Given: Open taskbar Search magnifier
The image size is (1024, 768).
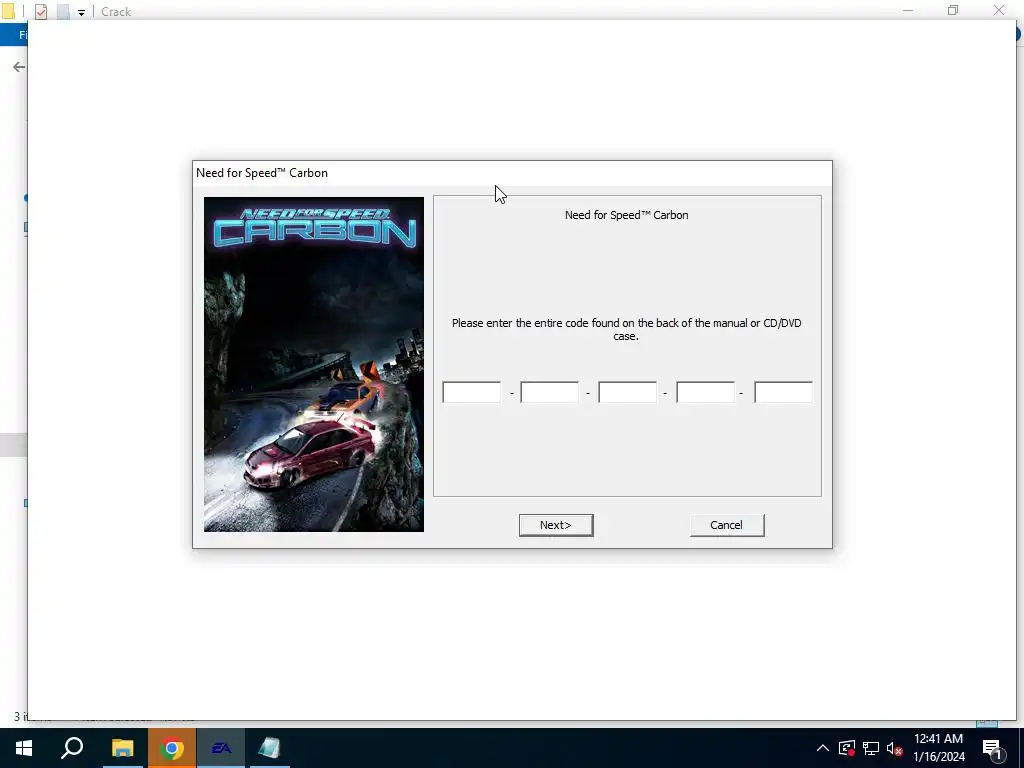Looking at the screenshot, I should [x=72, y=748].
